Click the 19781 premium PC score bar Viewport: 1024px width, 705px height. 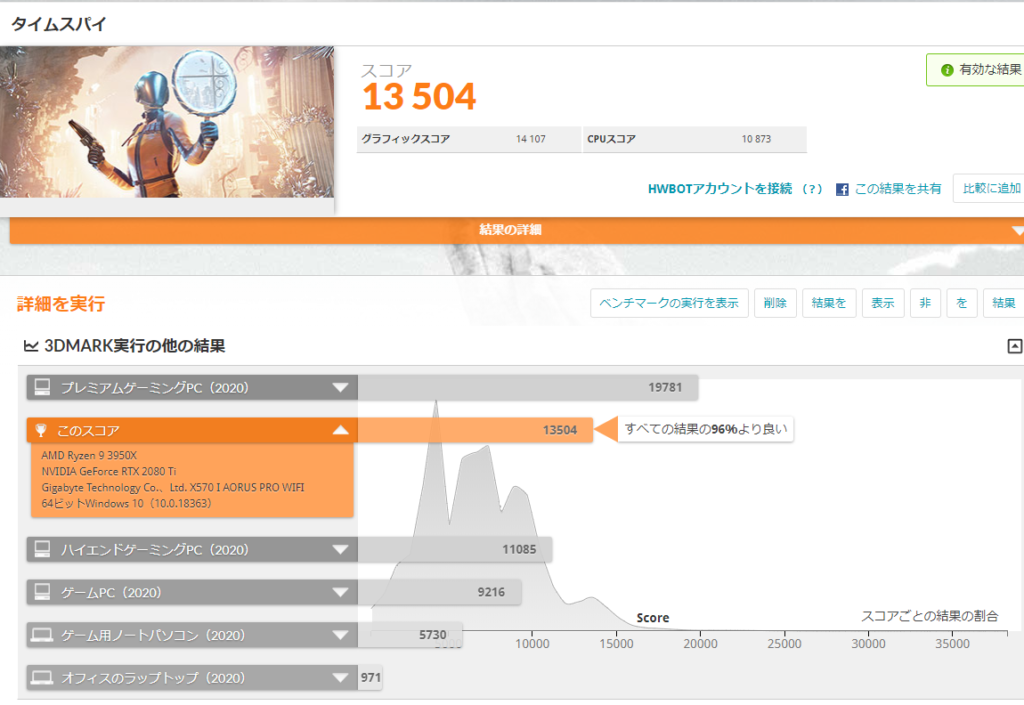click(528, 388)
